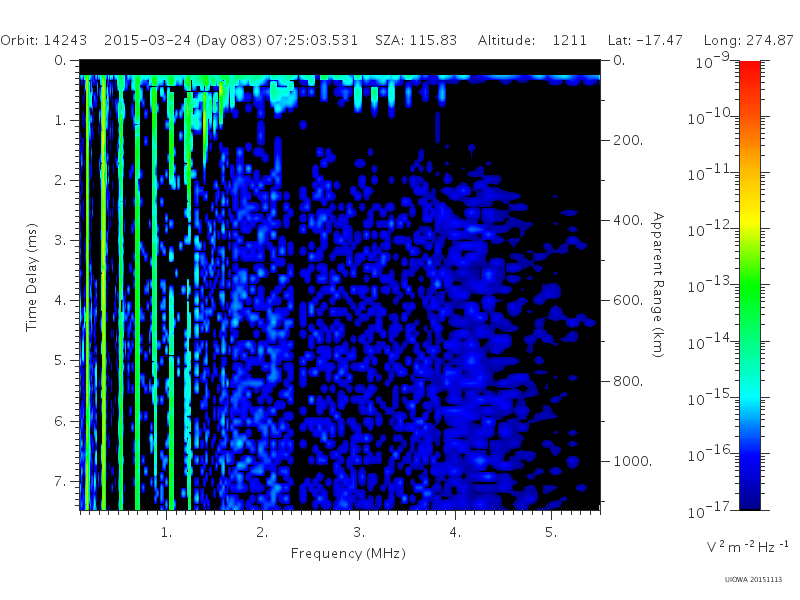The image size is (800, 600).
Task: Click the Long: 274.87 value
Action: (x=748, y=40)
